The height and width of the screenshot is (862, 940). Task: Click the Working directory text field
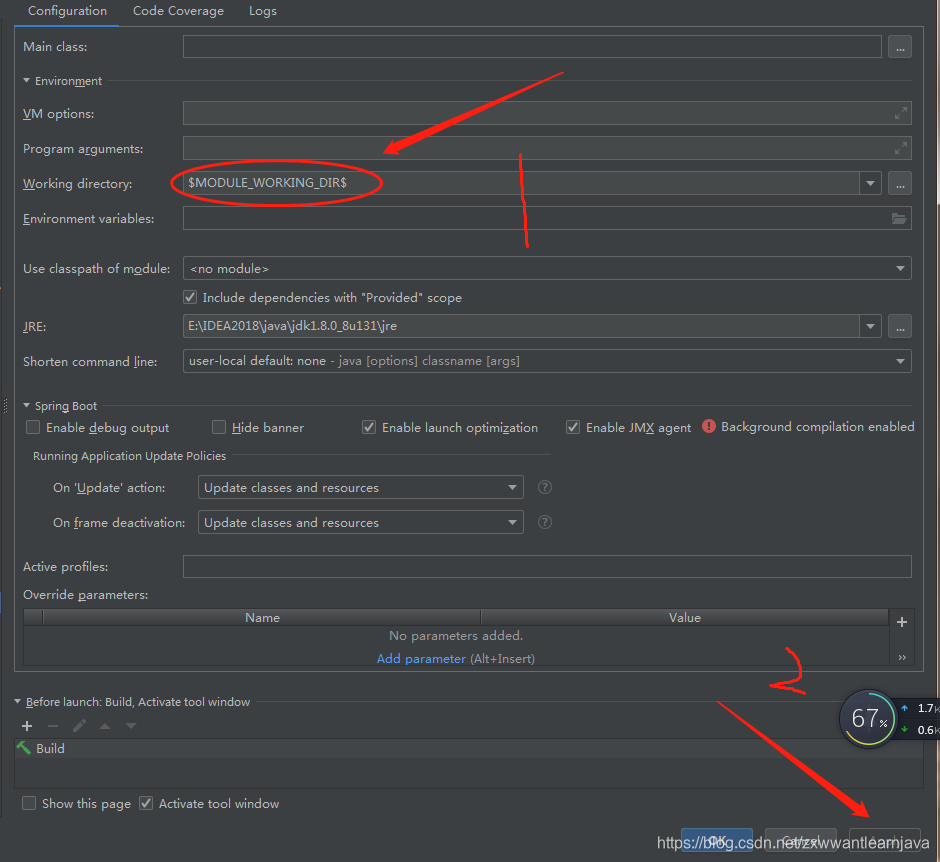pyautogui.click(x=520, y=183)
